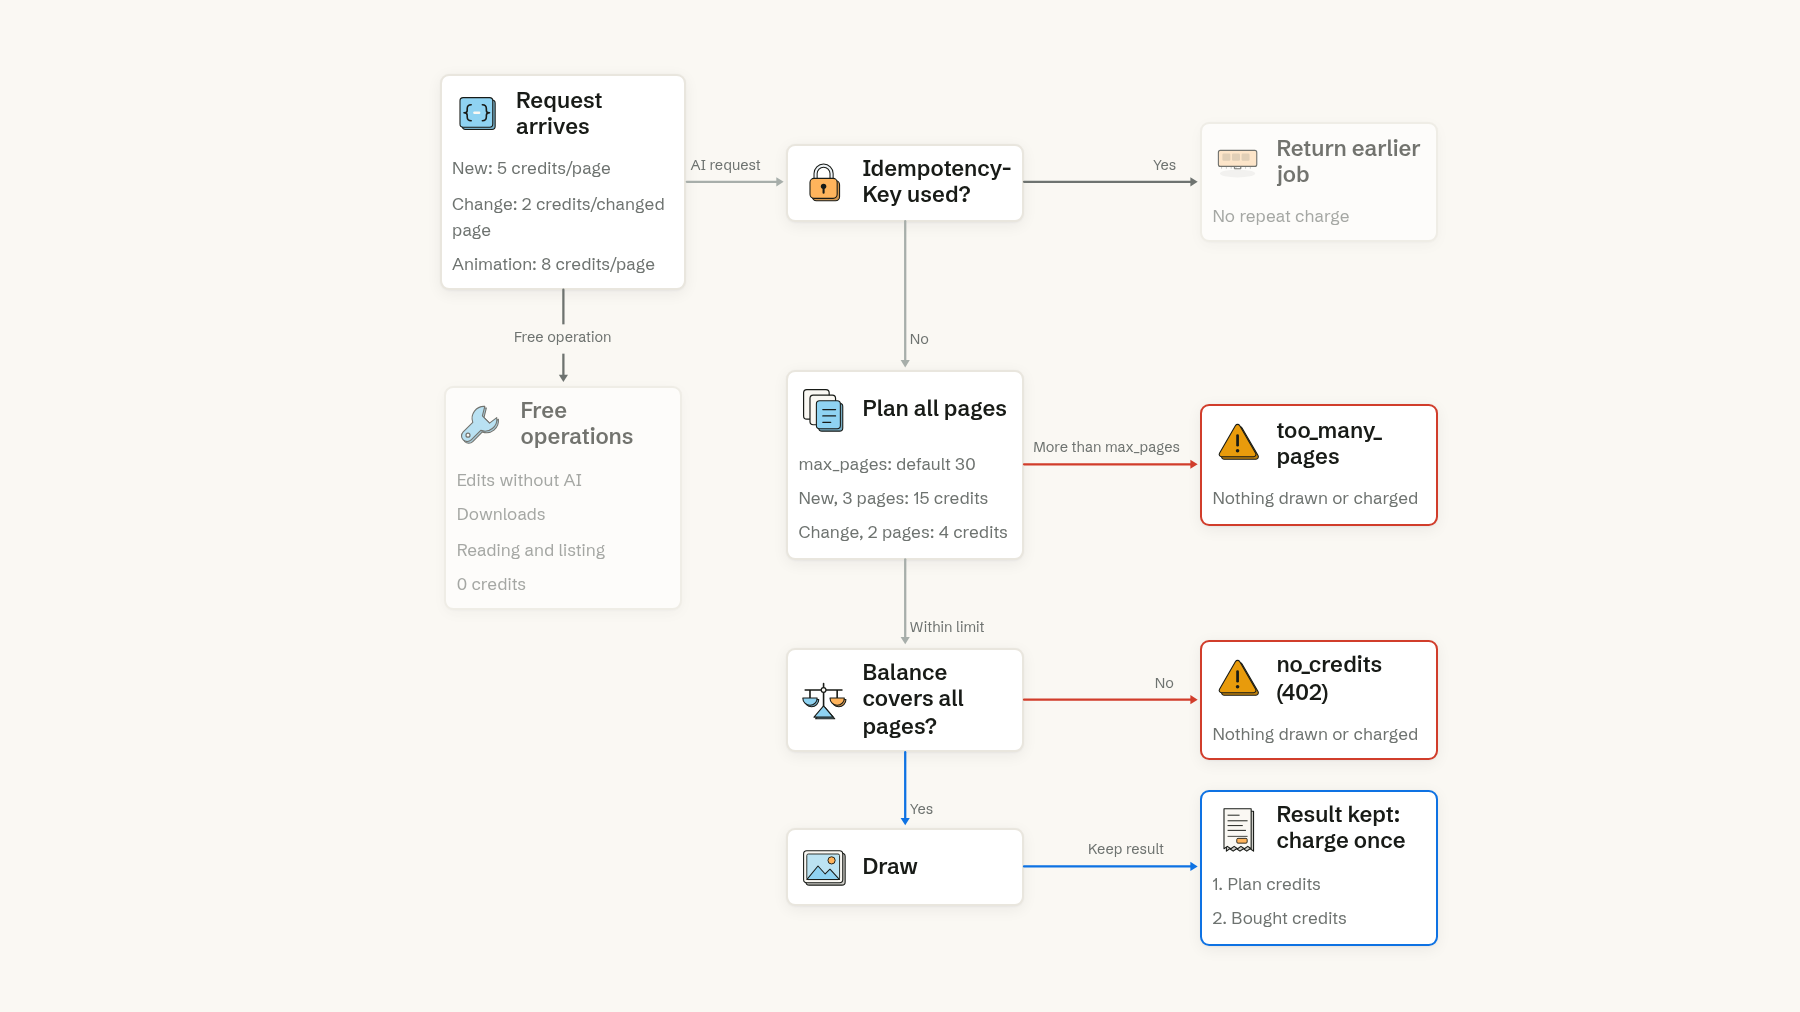The image size is (1800, 1012).
Task: Select the Idempotency-Key used? heading
Action: pyautogui.click(x=937, y=181)
